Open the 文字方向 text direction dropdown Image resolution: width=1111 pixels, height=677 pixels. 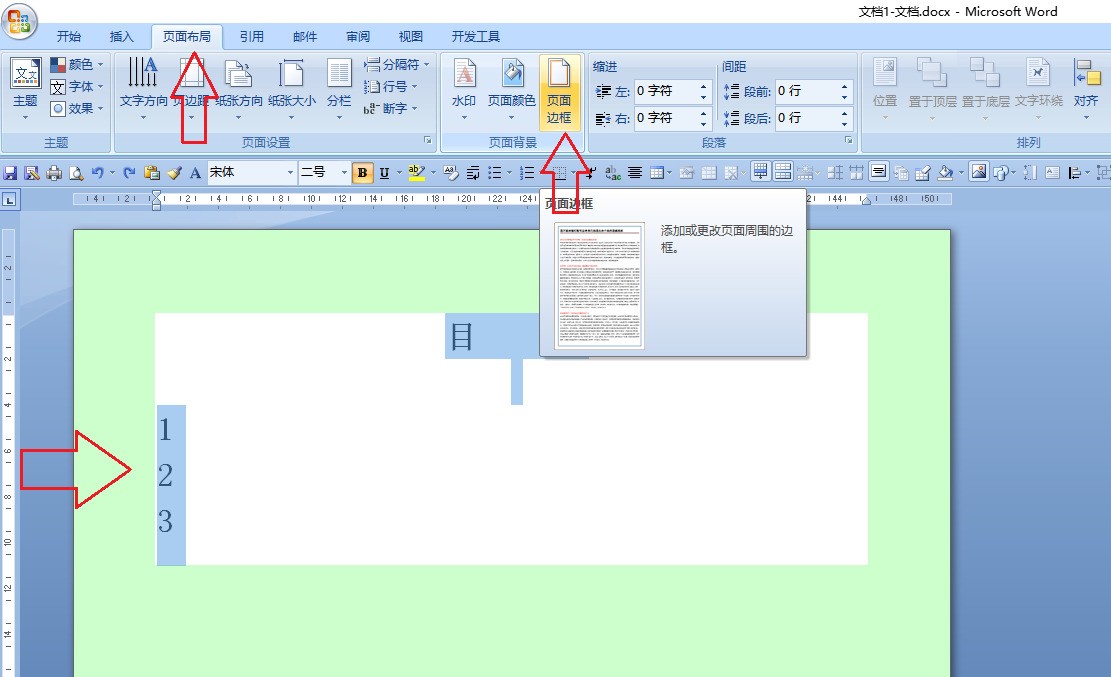(143, 88)
